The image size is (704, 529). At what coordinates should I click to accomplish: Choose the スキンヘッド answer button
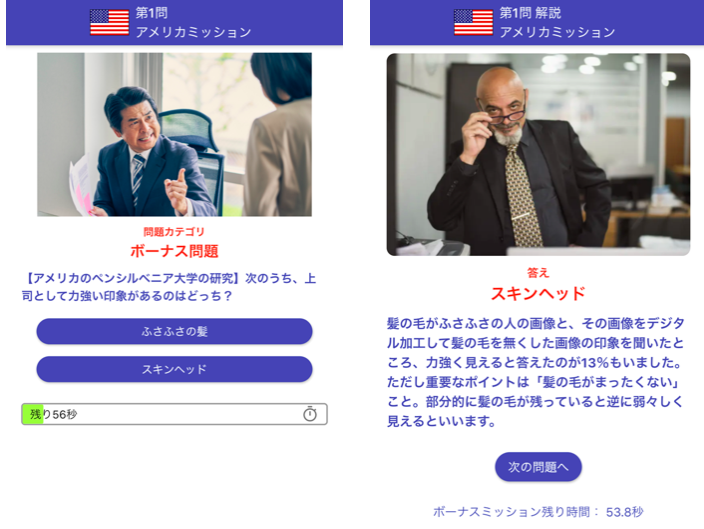point(174,369)
